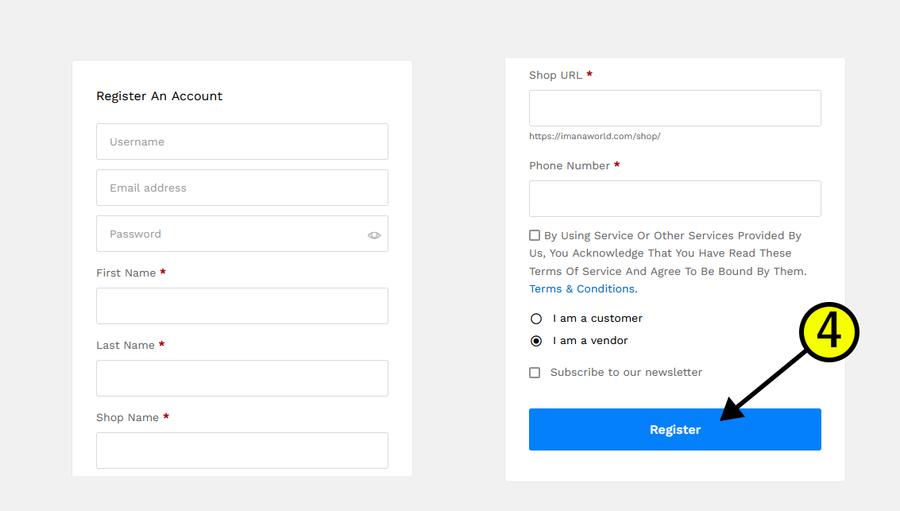Click the Shop URL label text
This screenshot has width=900, height=511.
tap(555, 75)
